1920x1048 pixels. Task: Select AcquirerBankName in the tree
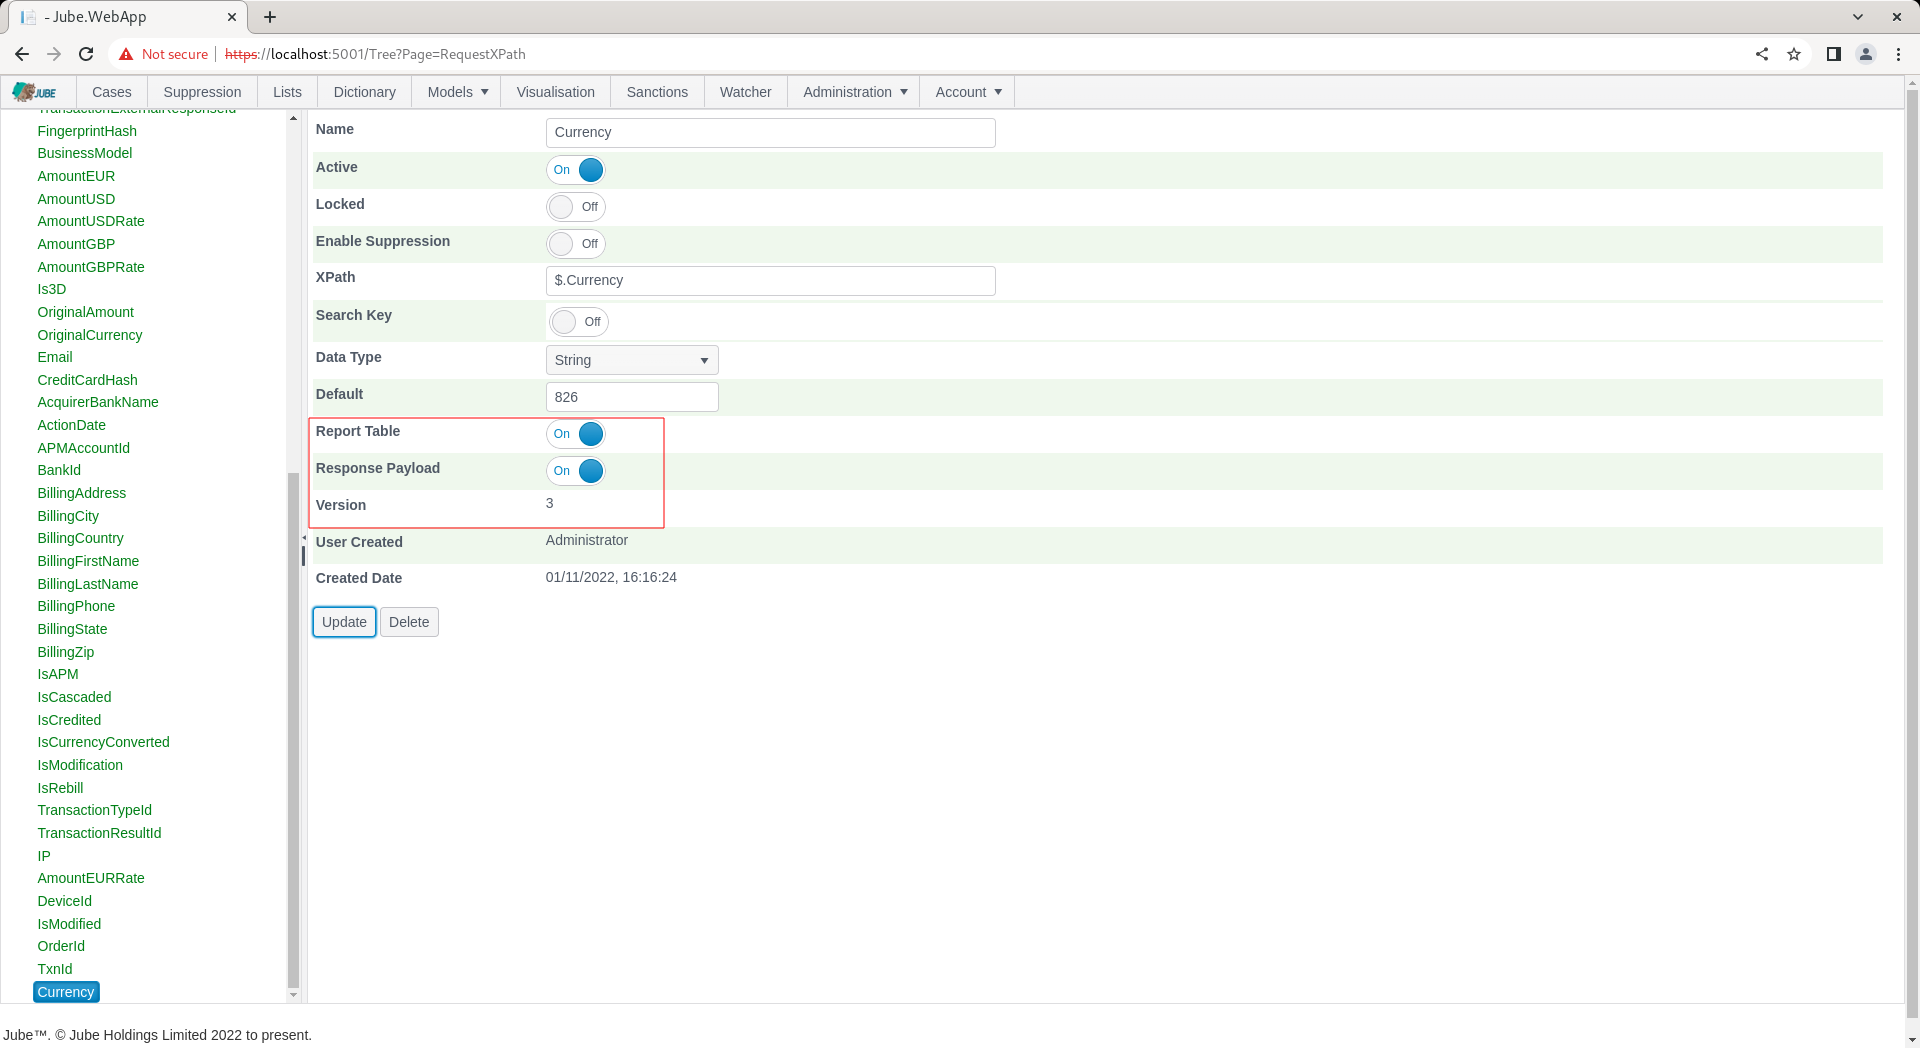(x=98, y=402)
